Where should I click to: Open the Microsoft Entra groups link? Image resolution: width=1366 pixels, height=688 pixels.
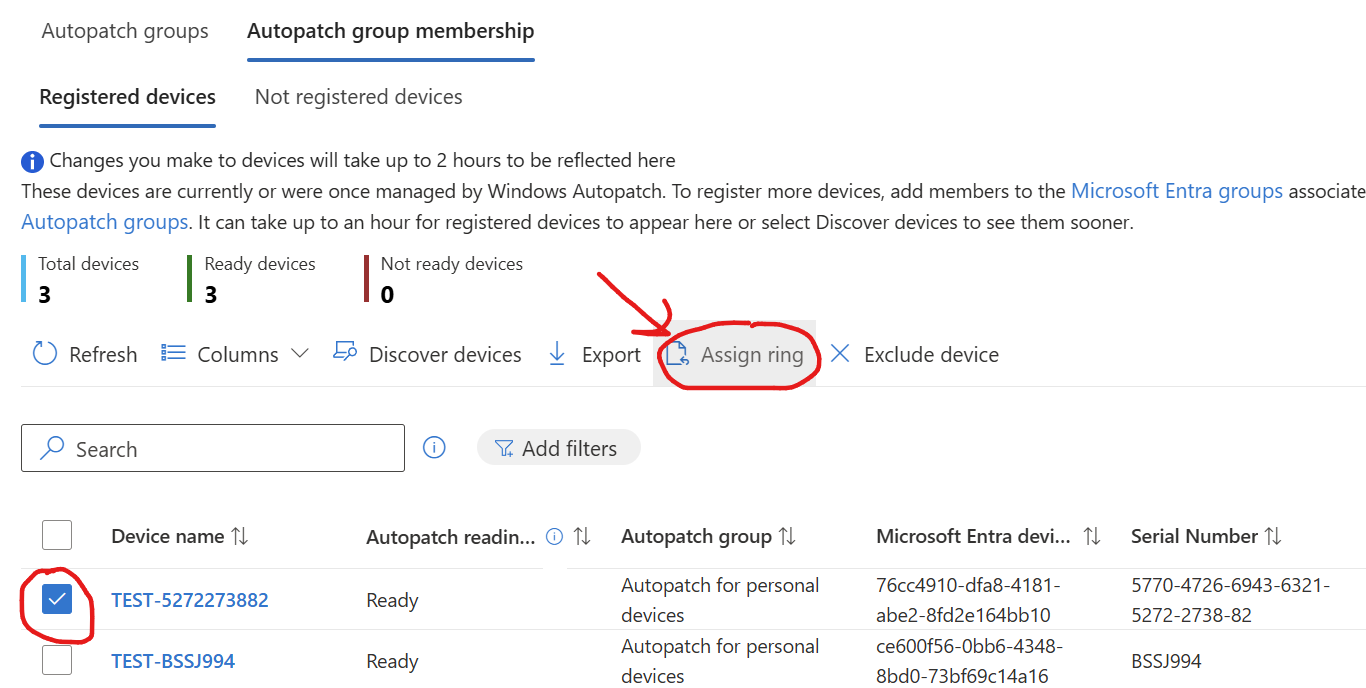coord(1177,191)
